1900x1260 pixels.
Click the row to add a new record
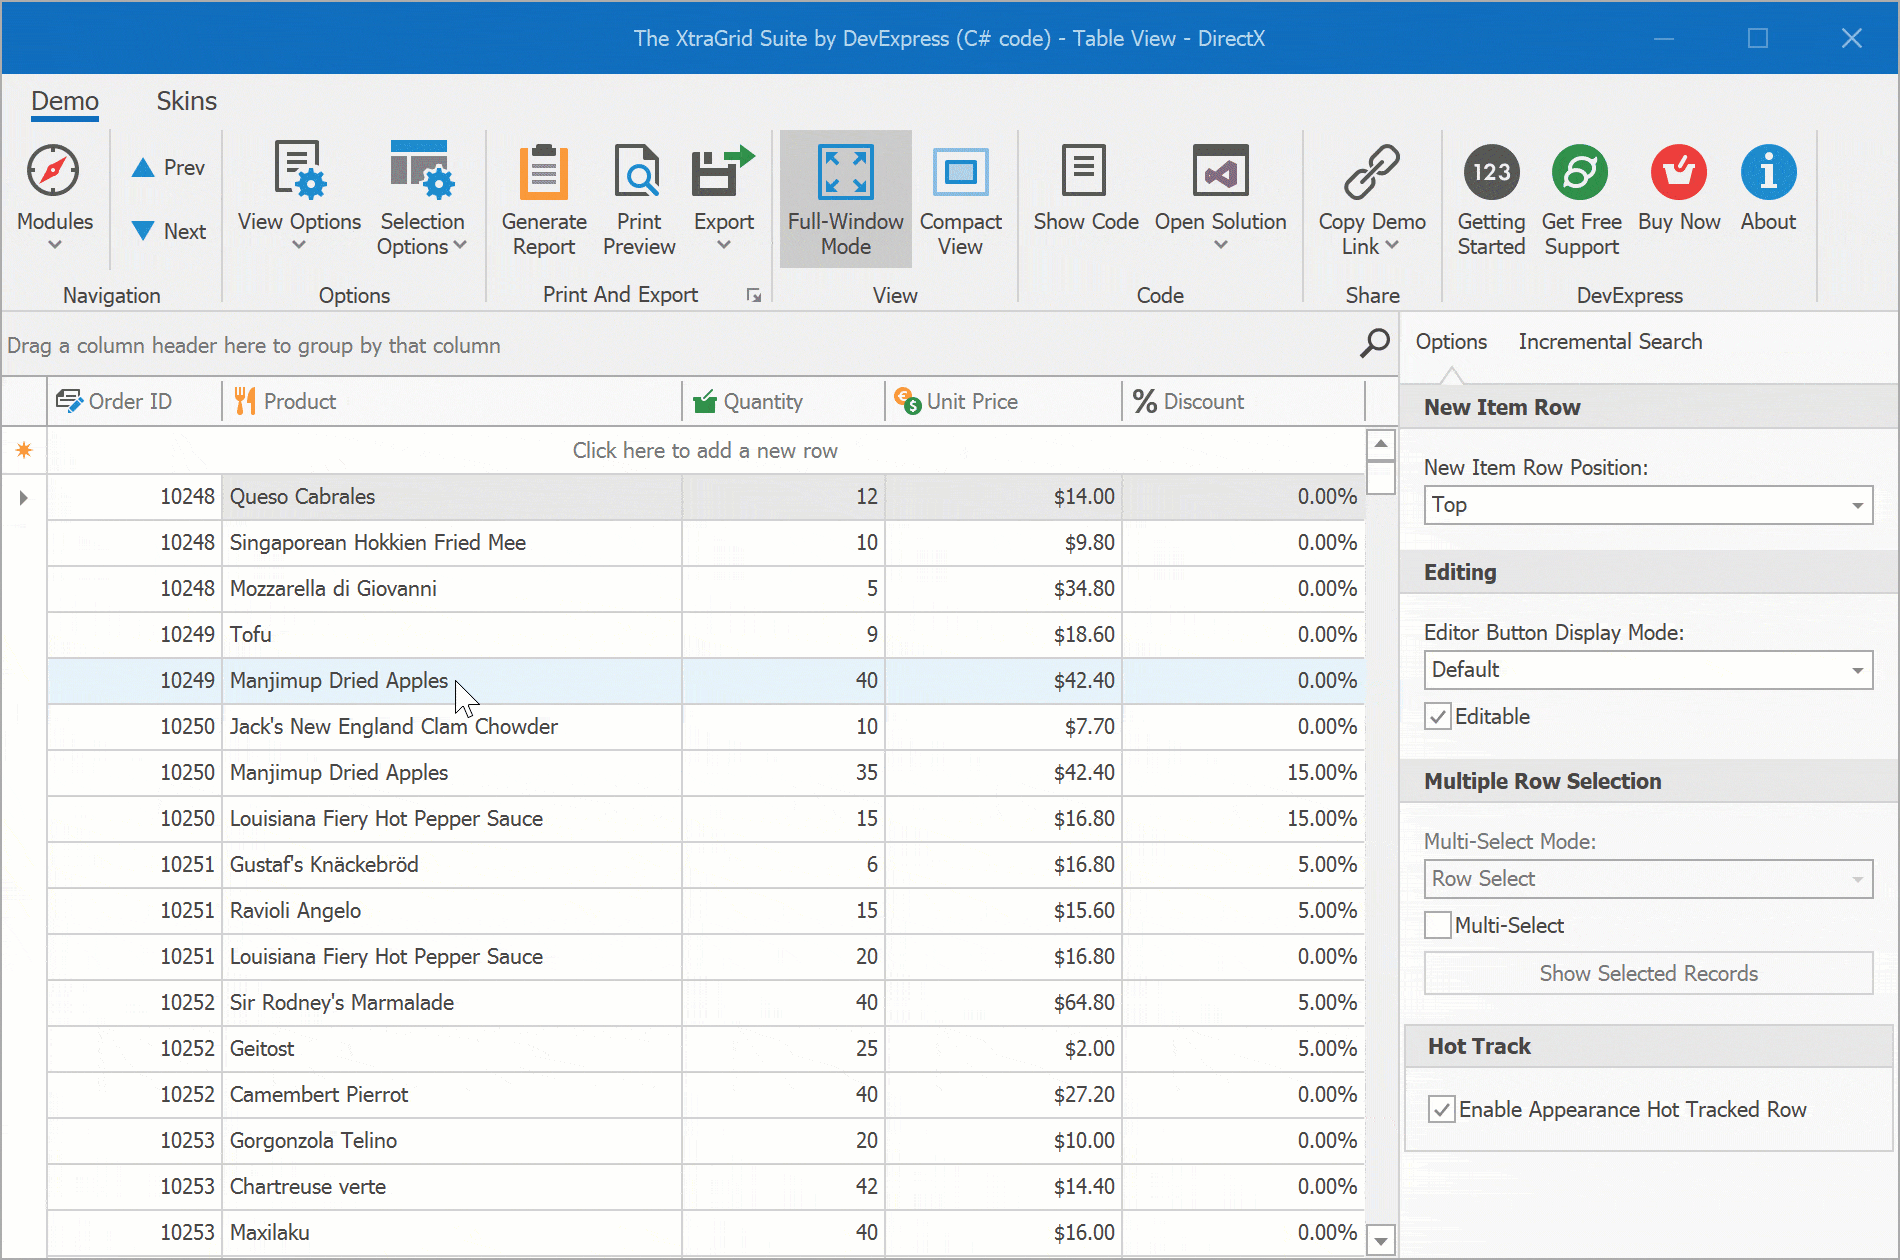[705, 450]
